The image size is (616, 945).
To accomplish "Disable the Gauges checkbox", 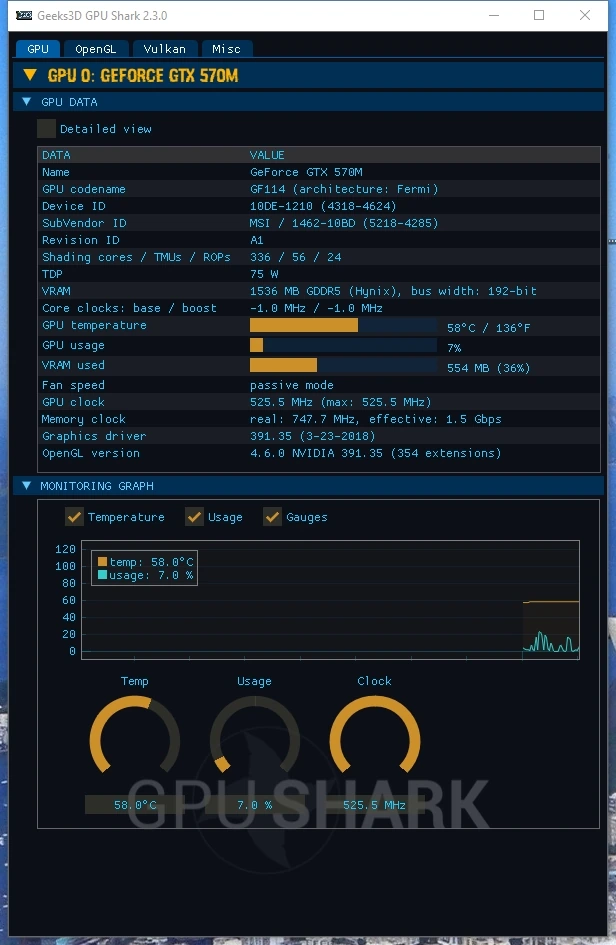I will click(272, 517).
